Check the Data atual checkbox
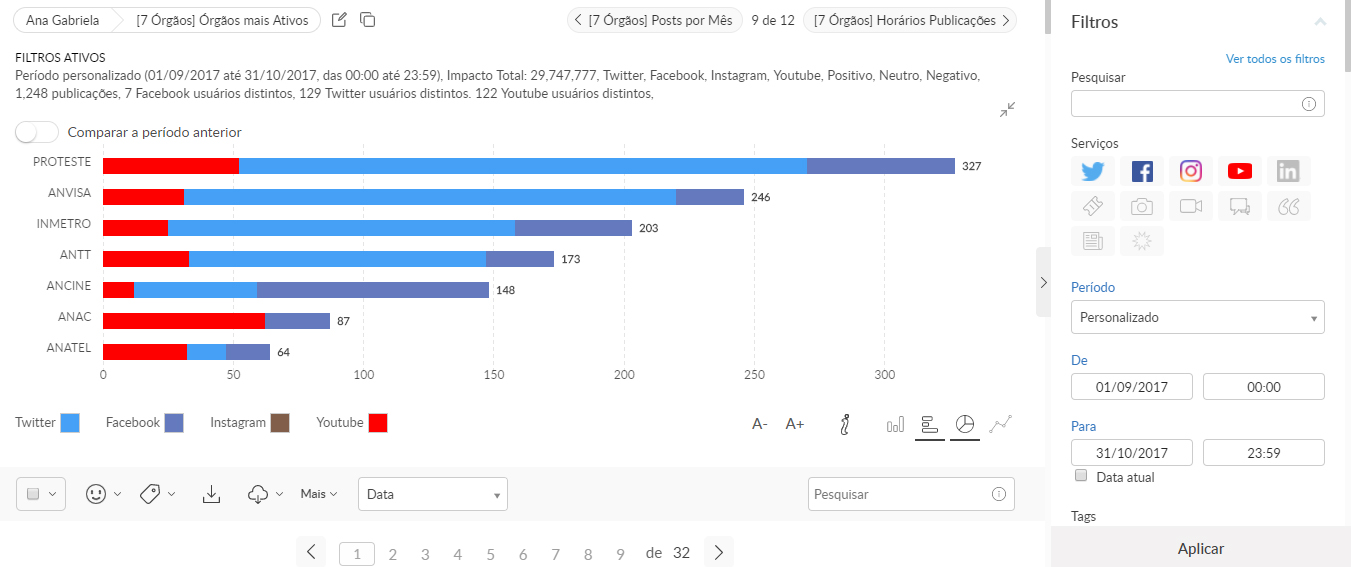Image resolution: width=1351 pixels, height=567 pixels. (1080, 476)
